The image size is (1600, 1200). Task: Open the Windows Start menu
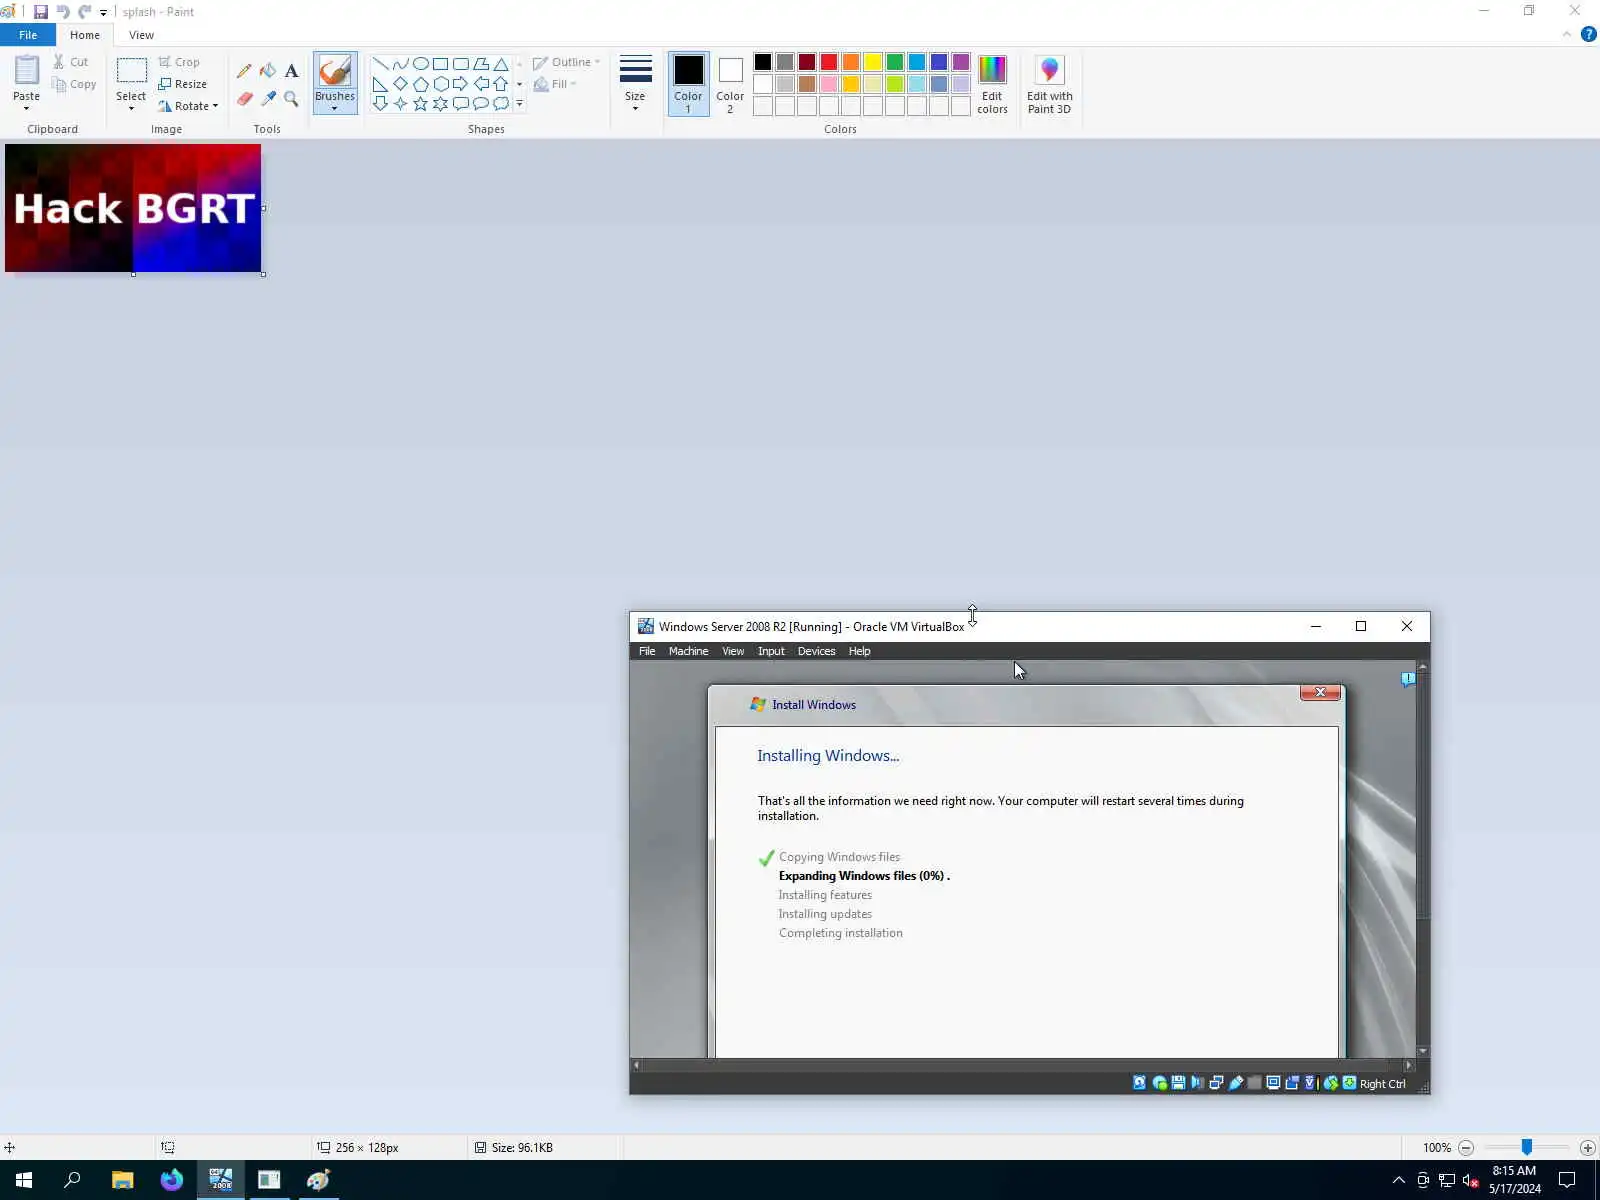(x=24, y=1180)
